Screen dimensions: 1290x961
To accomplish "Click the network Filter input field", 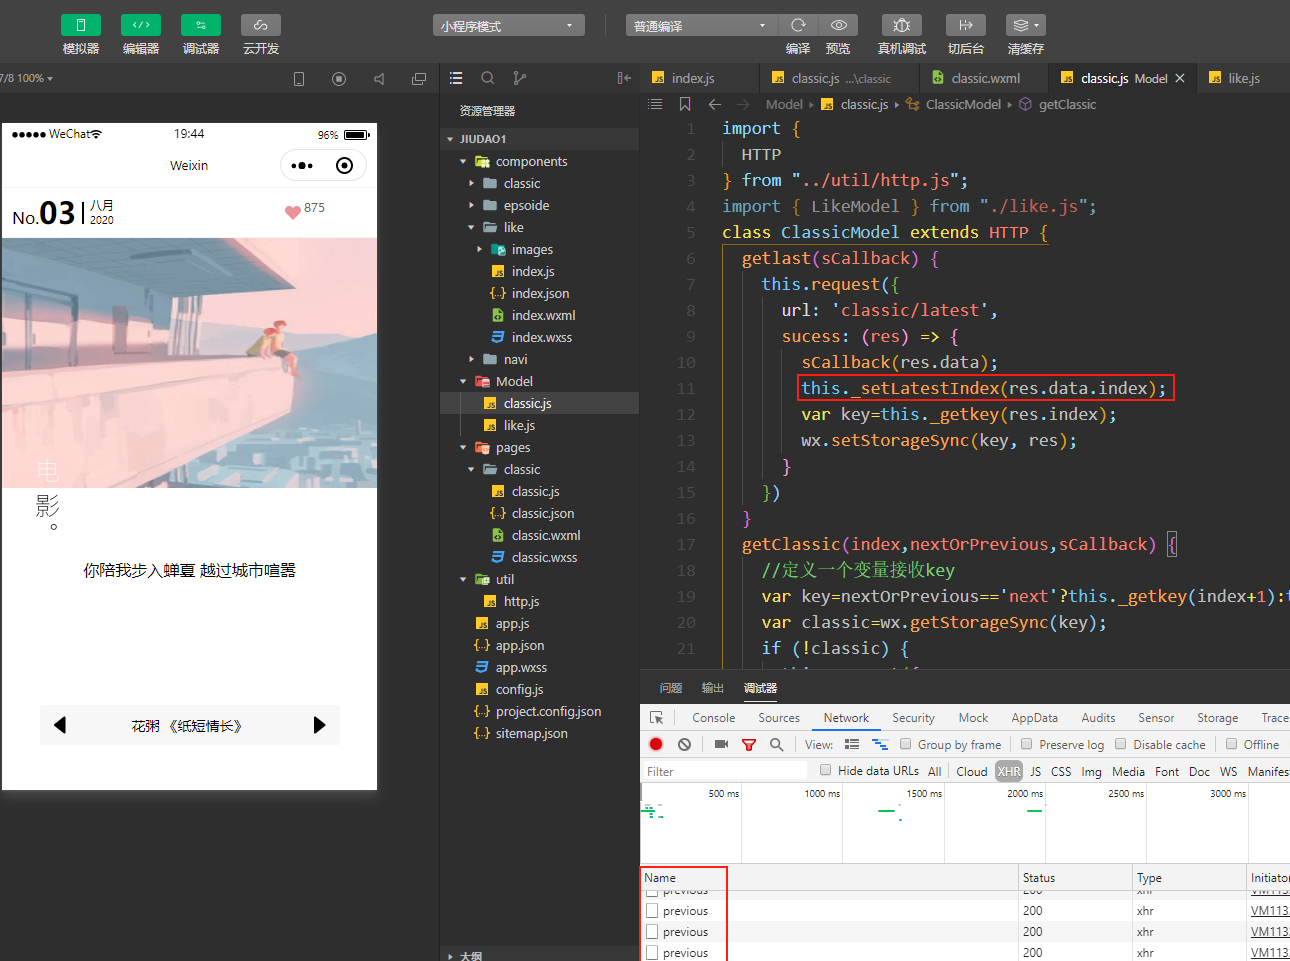I will click(724, 771).
